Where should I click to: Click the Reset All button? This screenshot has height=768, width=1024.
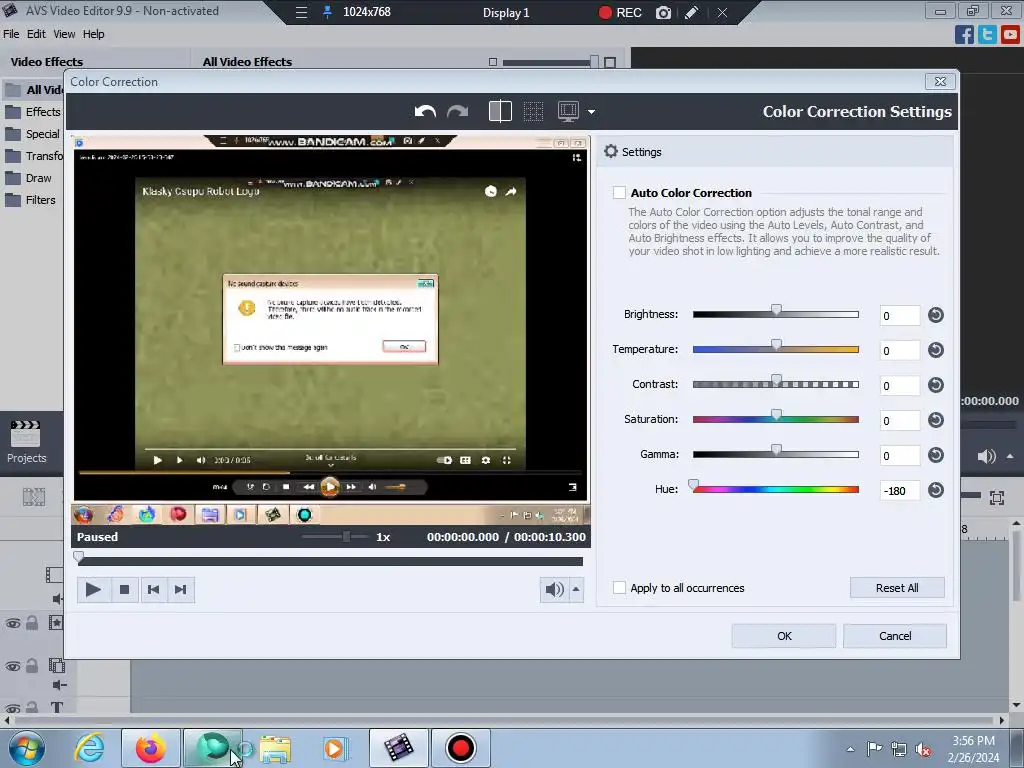[x=897, y=588]
